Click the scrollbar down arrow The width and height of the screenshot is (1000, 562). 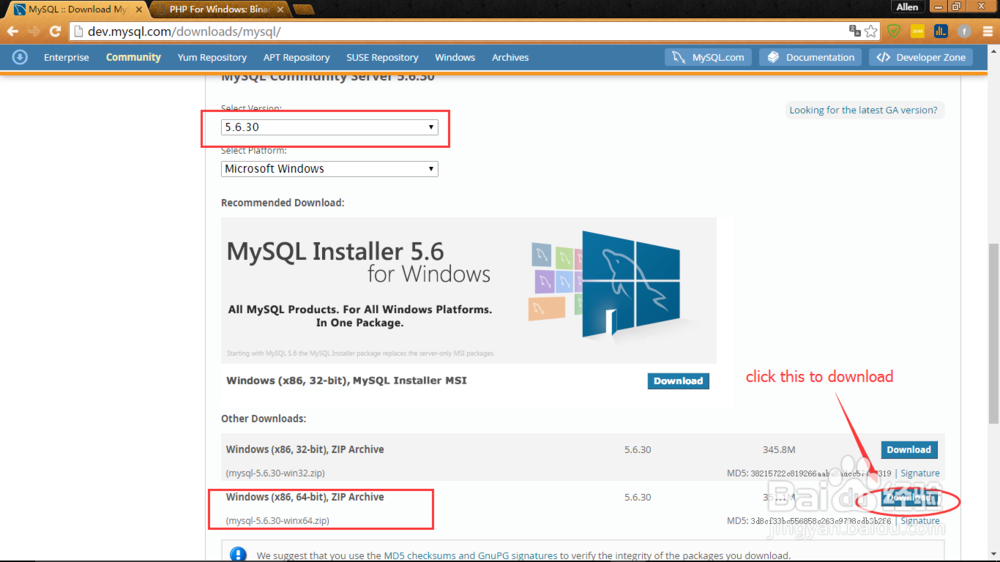point(994,555)
